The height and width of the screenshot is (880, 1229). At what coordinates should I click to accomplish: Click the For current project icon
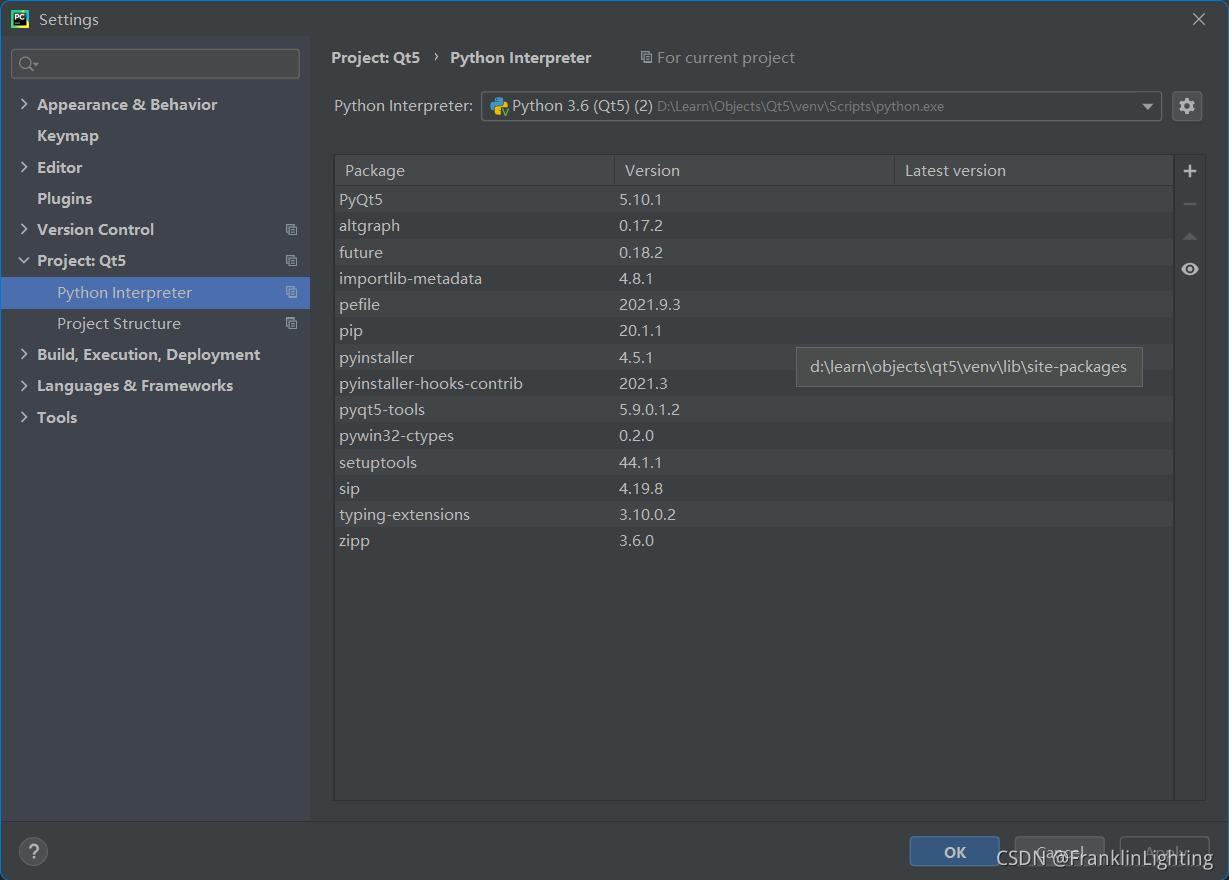coord(646,58)
